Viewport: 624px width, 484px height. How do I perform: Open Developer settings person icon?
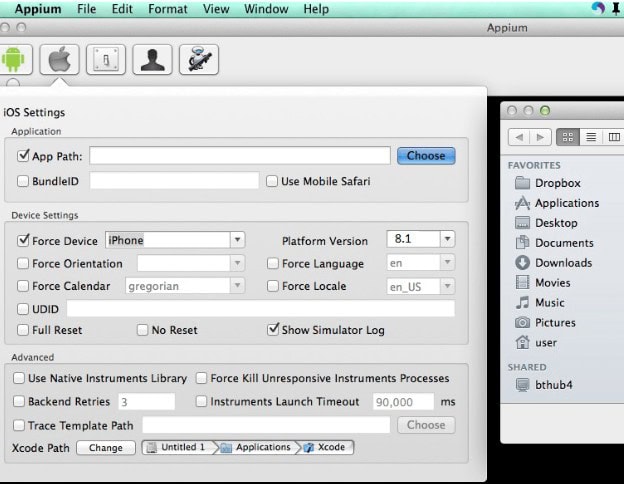pos(152,60)
